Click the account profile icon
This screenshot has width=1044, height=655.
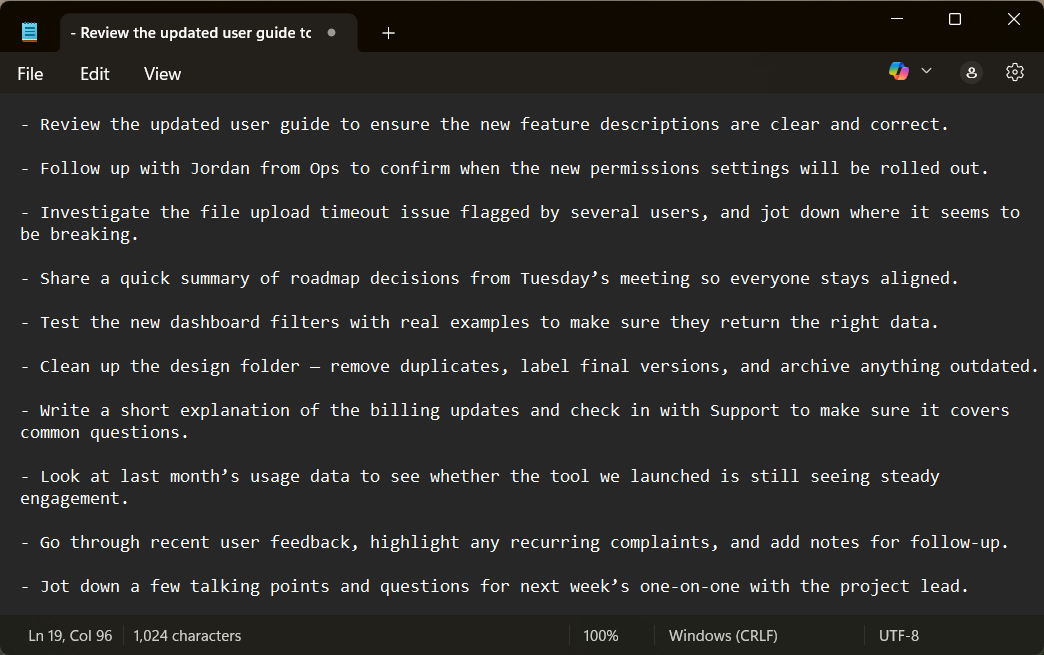(971, 72)
